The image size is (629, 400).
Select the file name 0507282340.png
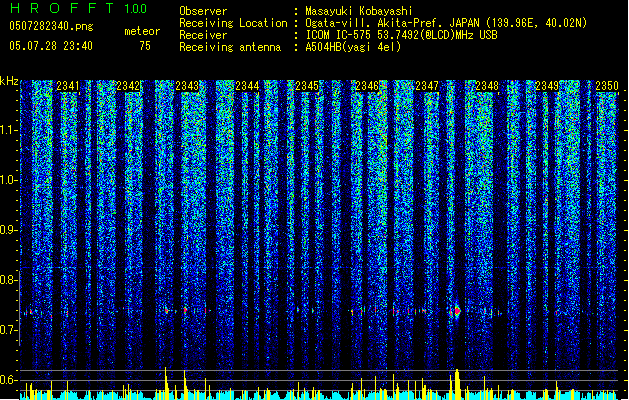51,26
